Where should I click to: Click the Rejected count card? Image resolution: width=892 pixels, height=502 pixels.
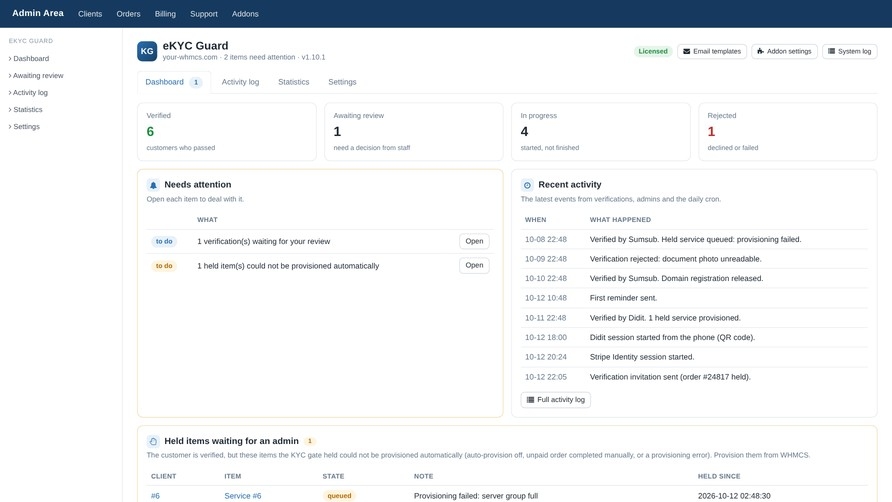pos(788,131)
